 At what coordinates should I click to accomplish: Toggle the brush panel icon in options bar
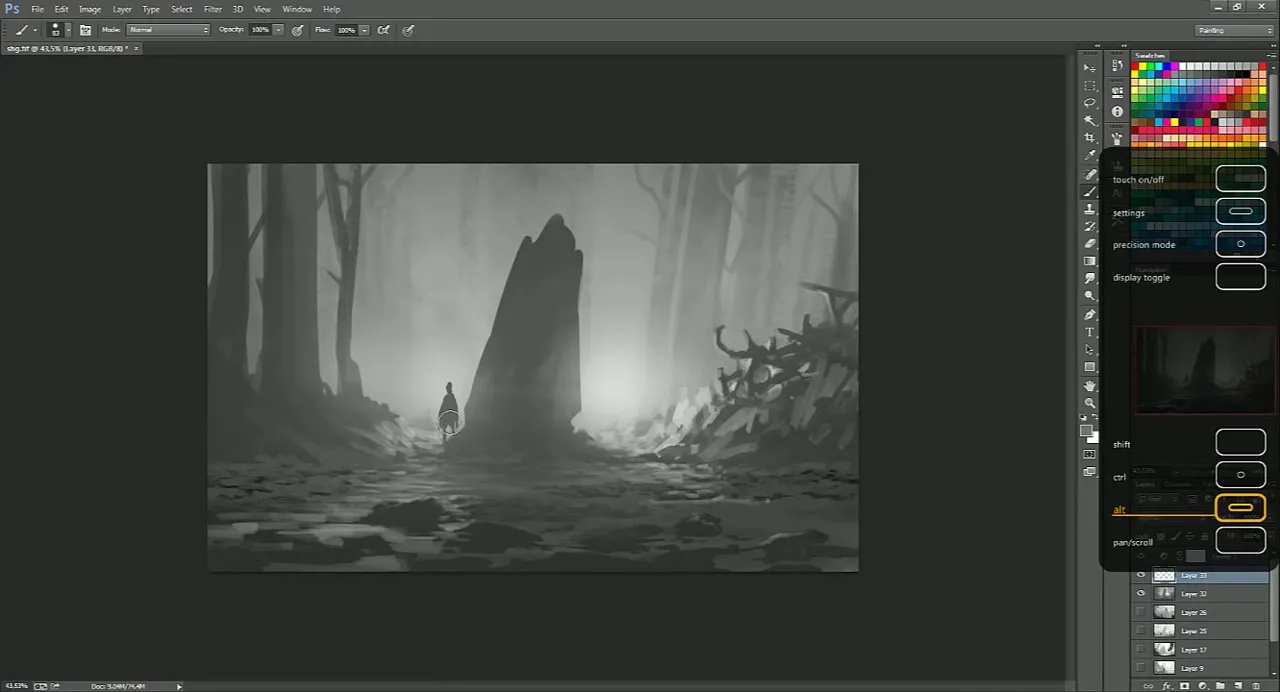(85, 30)
